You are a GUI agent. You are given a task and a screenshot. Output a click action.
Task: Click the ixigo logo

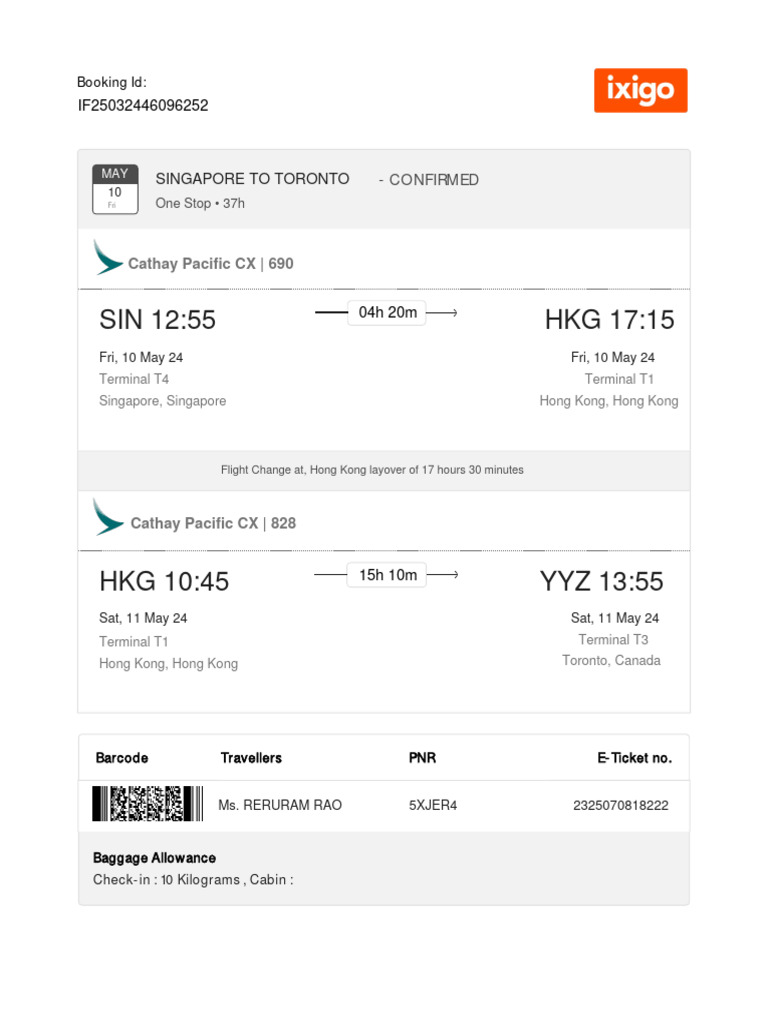[x=640, y=91]
